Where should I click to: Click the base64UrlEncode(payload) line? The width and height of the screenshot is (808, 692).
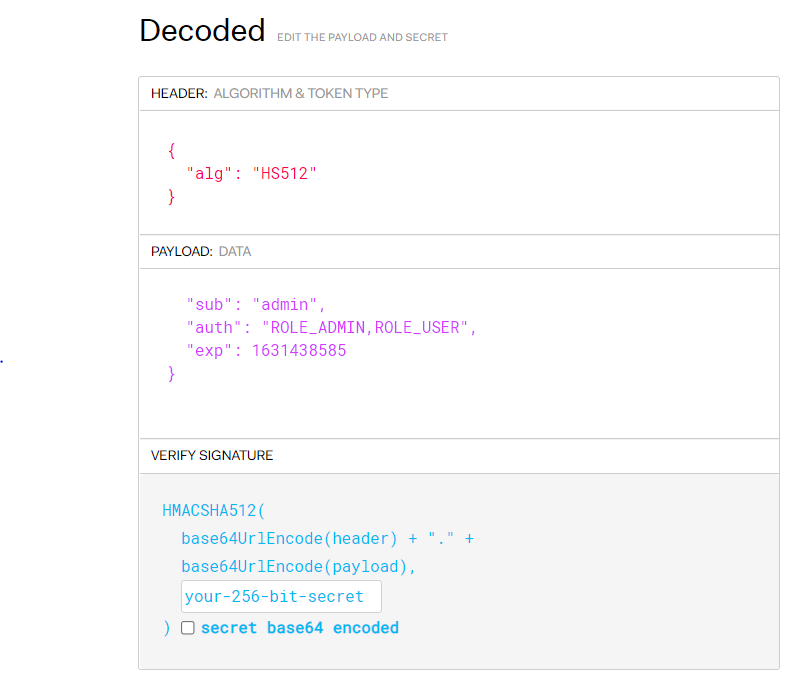pyautogui.click(x=298, y=566)
